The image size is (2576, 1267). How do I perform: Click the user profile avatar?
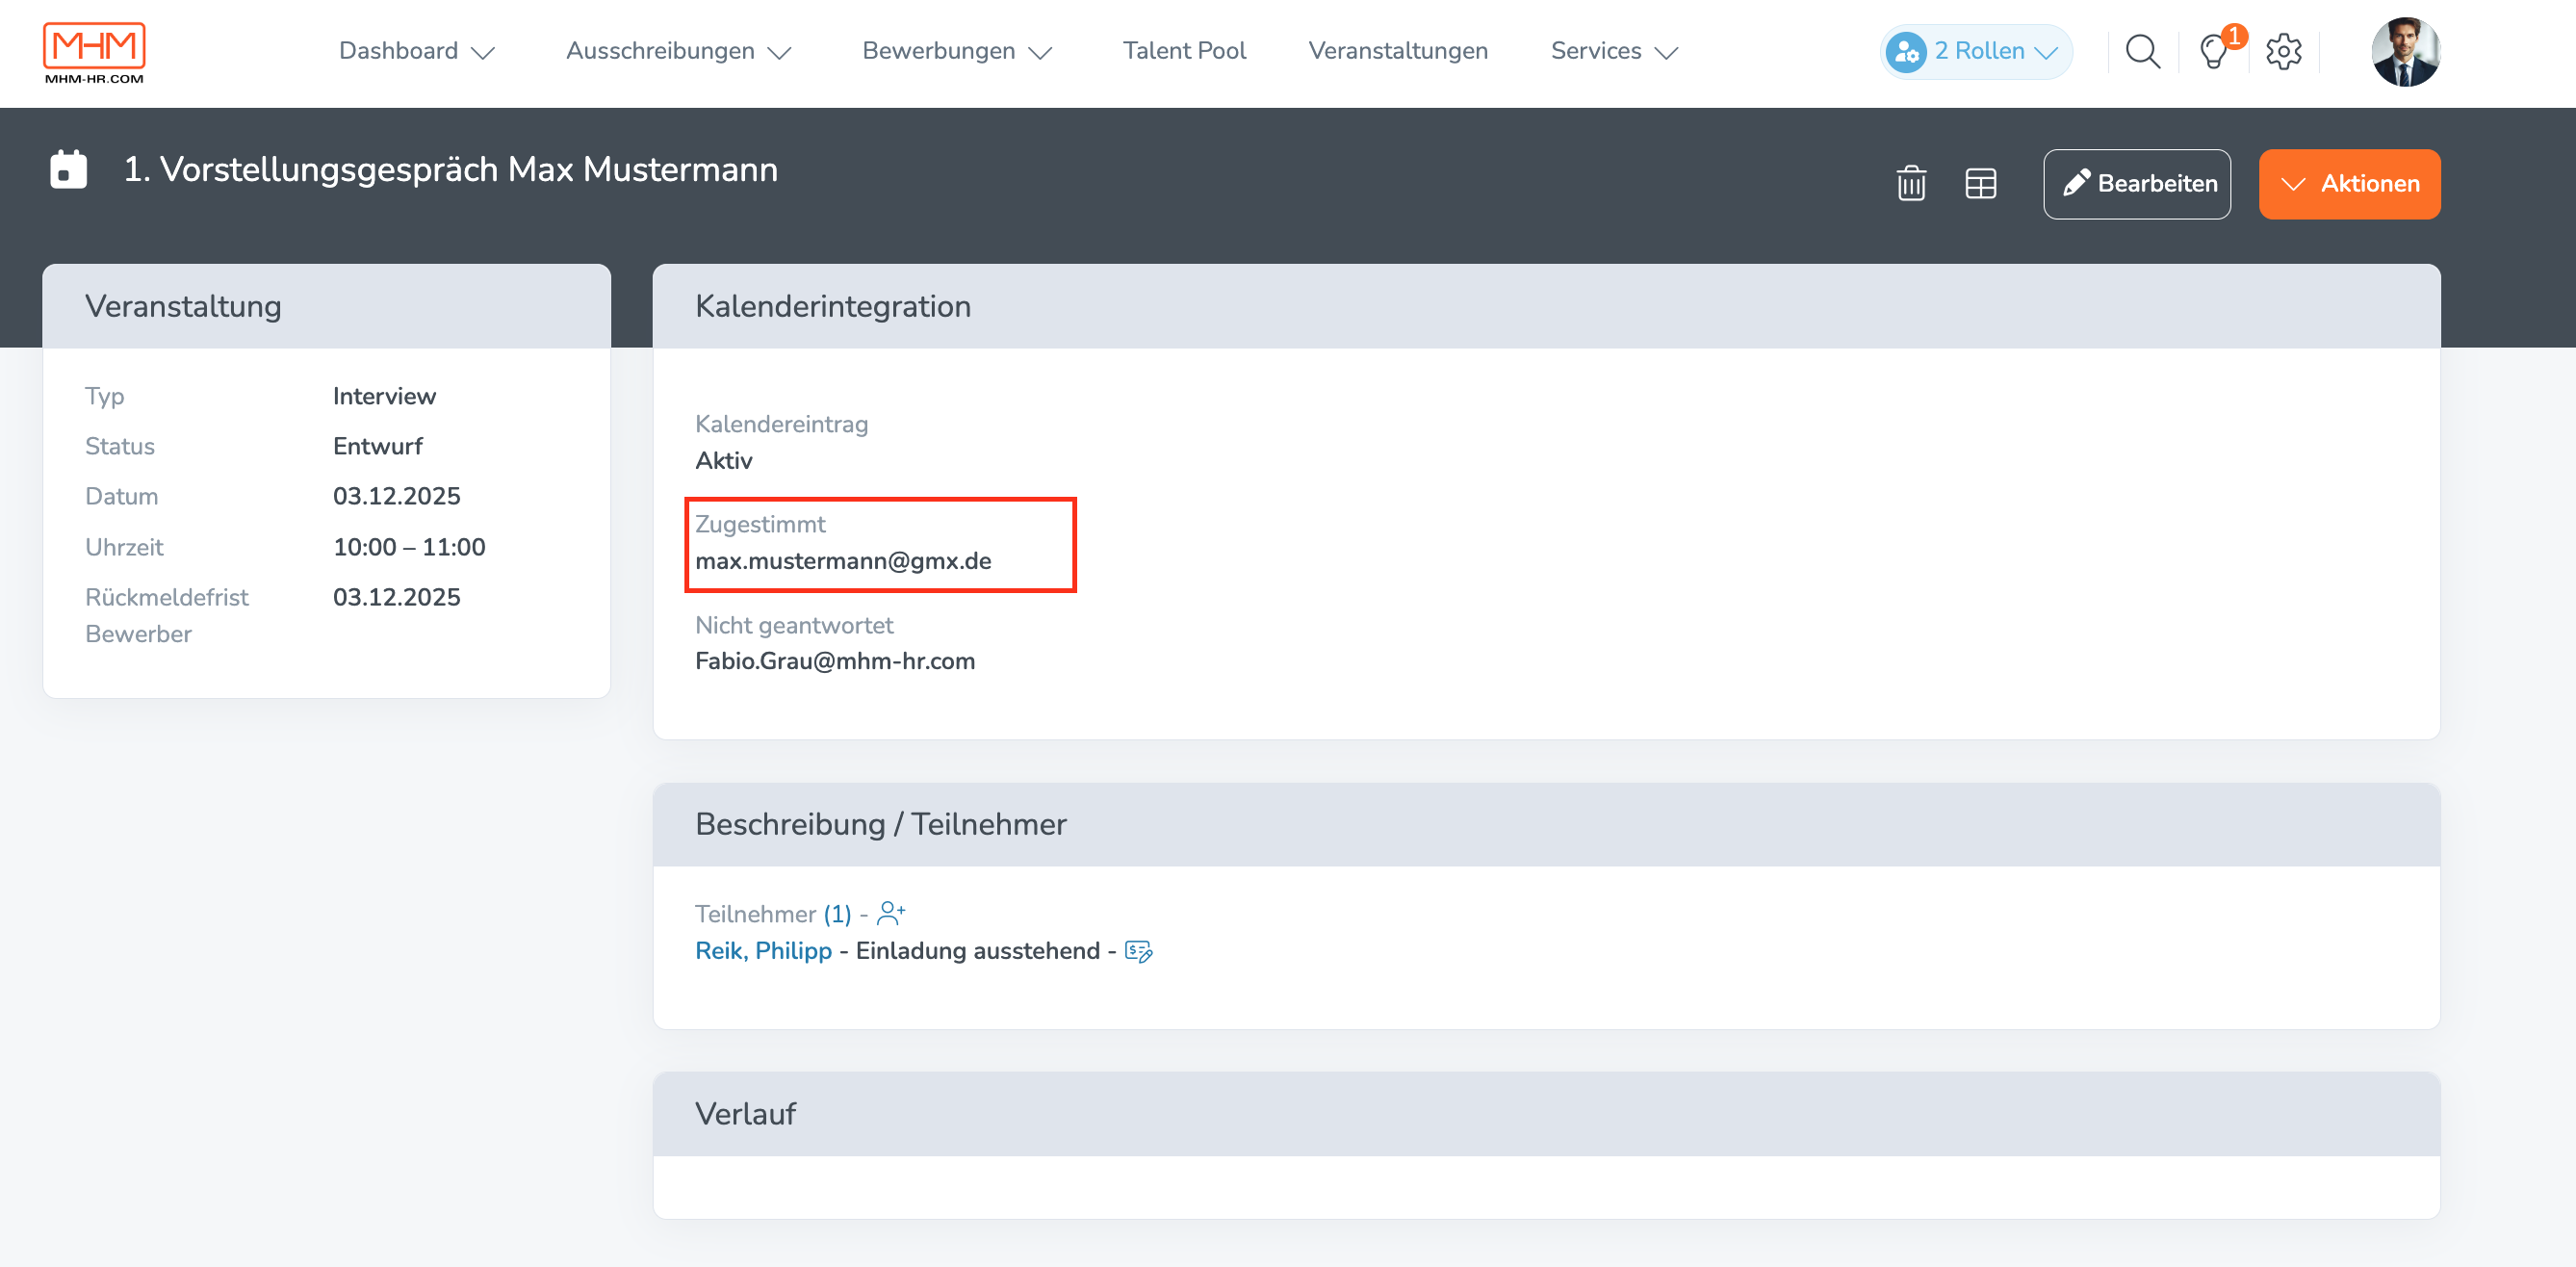tap(2405, 52)
